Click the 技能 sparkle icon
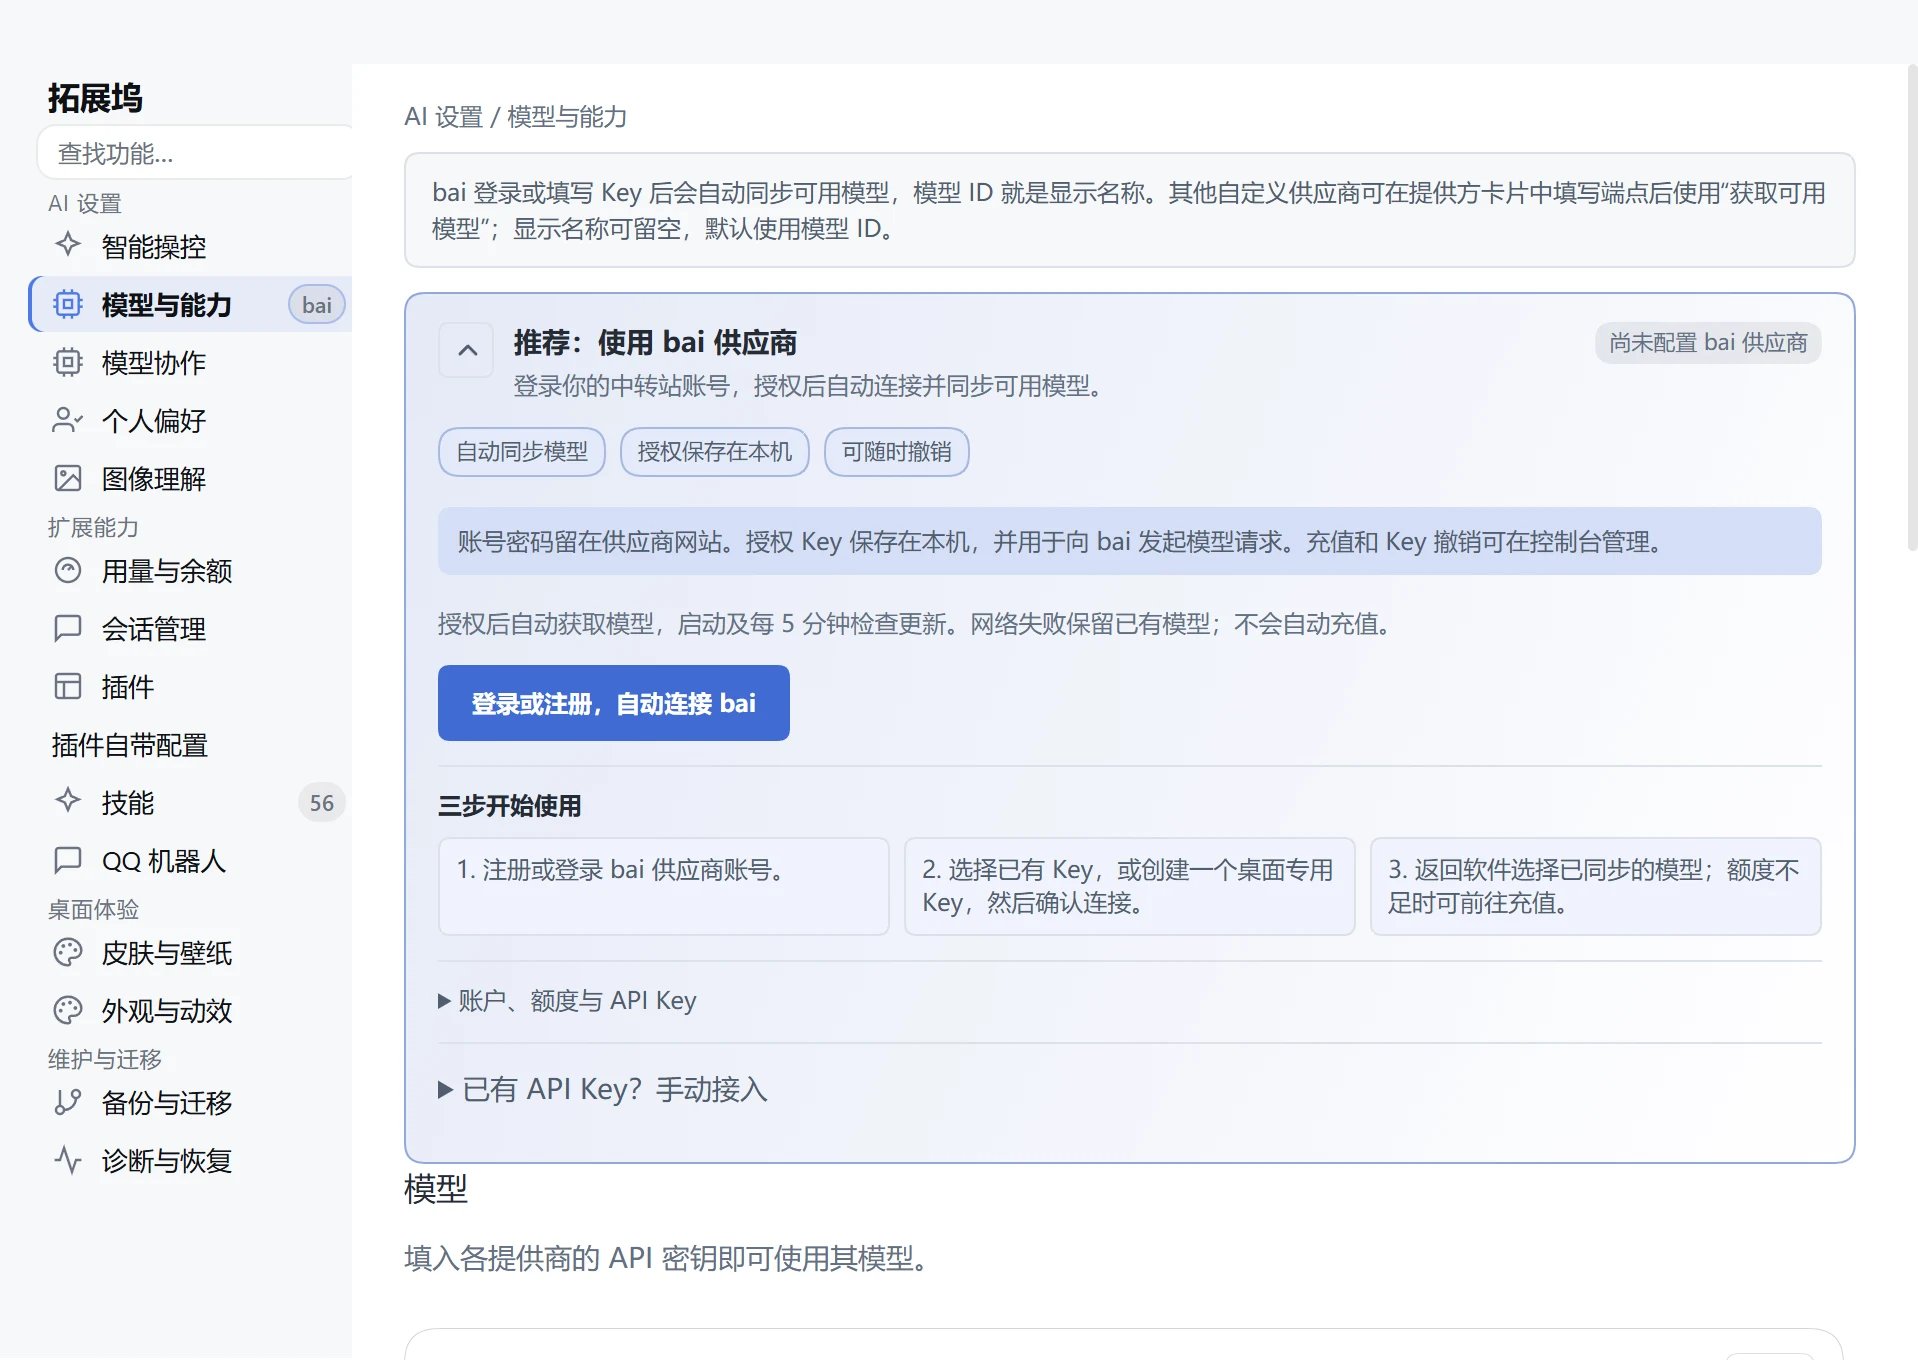The image size is (1918, 1360). (x=68, y=801)
